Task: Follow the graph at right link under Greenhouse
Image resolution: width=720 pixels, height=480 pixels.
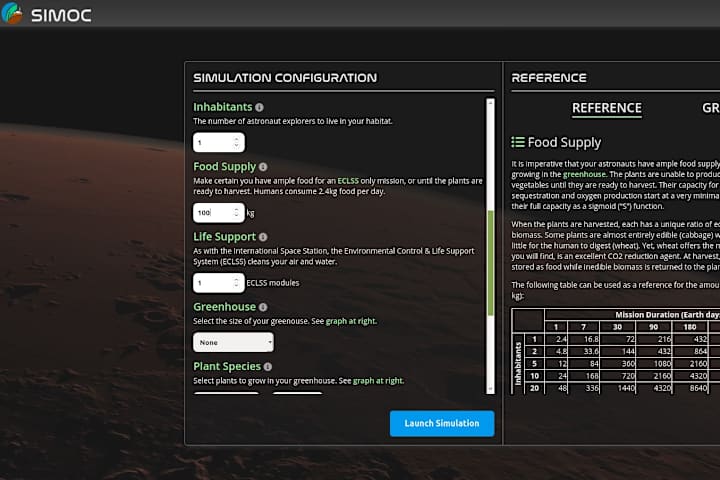Action: pos(351,321)
